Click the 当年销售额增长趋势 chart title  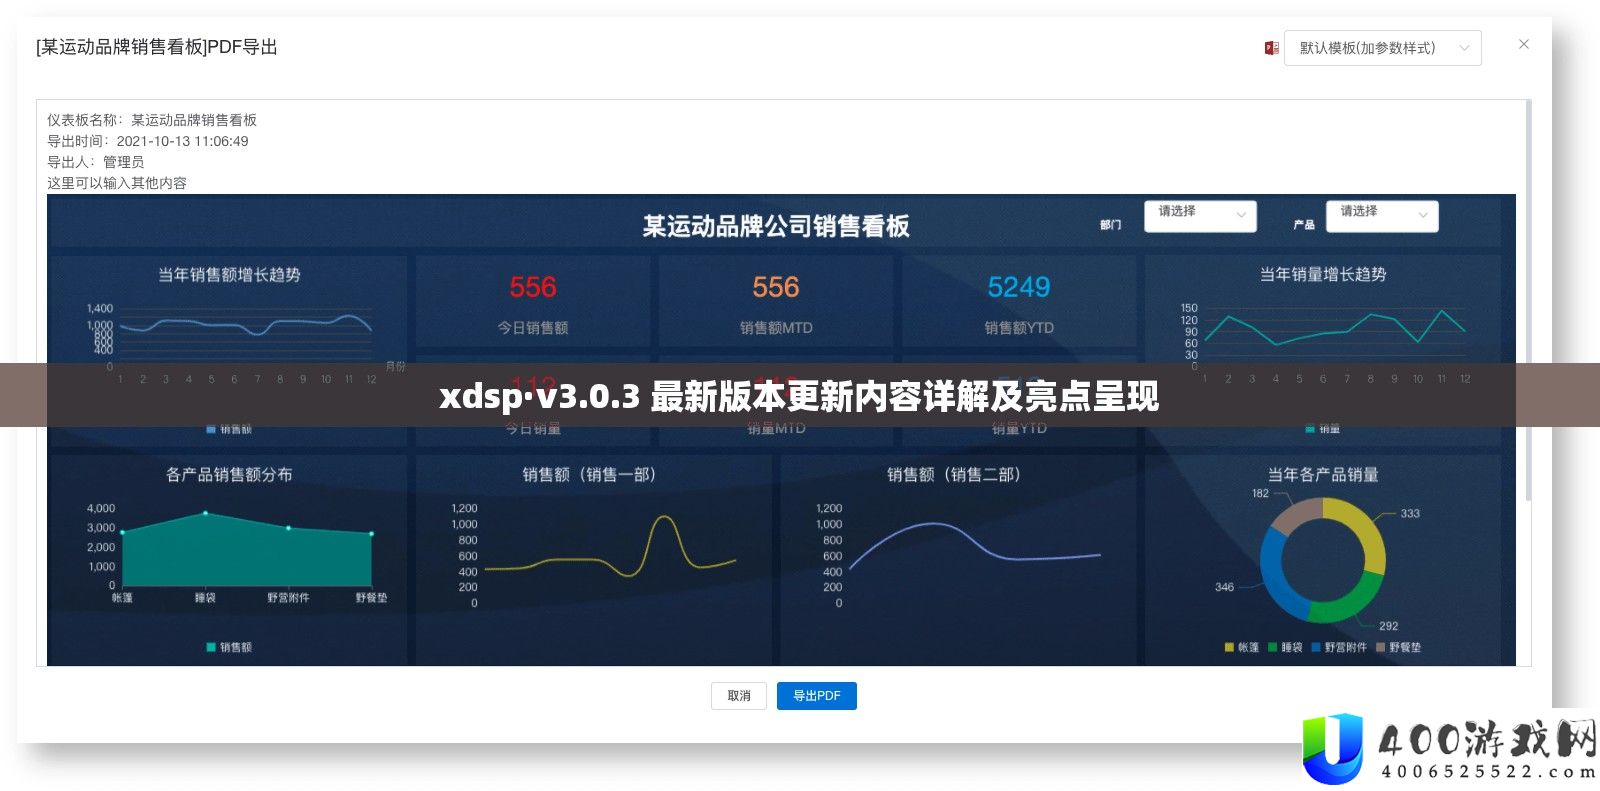coord(229,275)
